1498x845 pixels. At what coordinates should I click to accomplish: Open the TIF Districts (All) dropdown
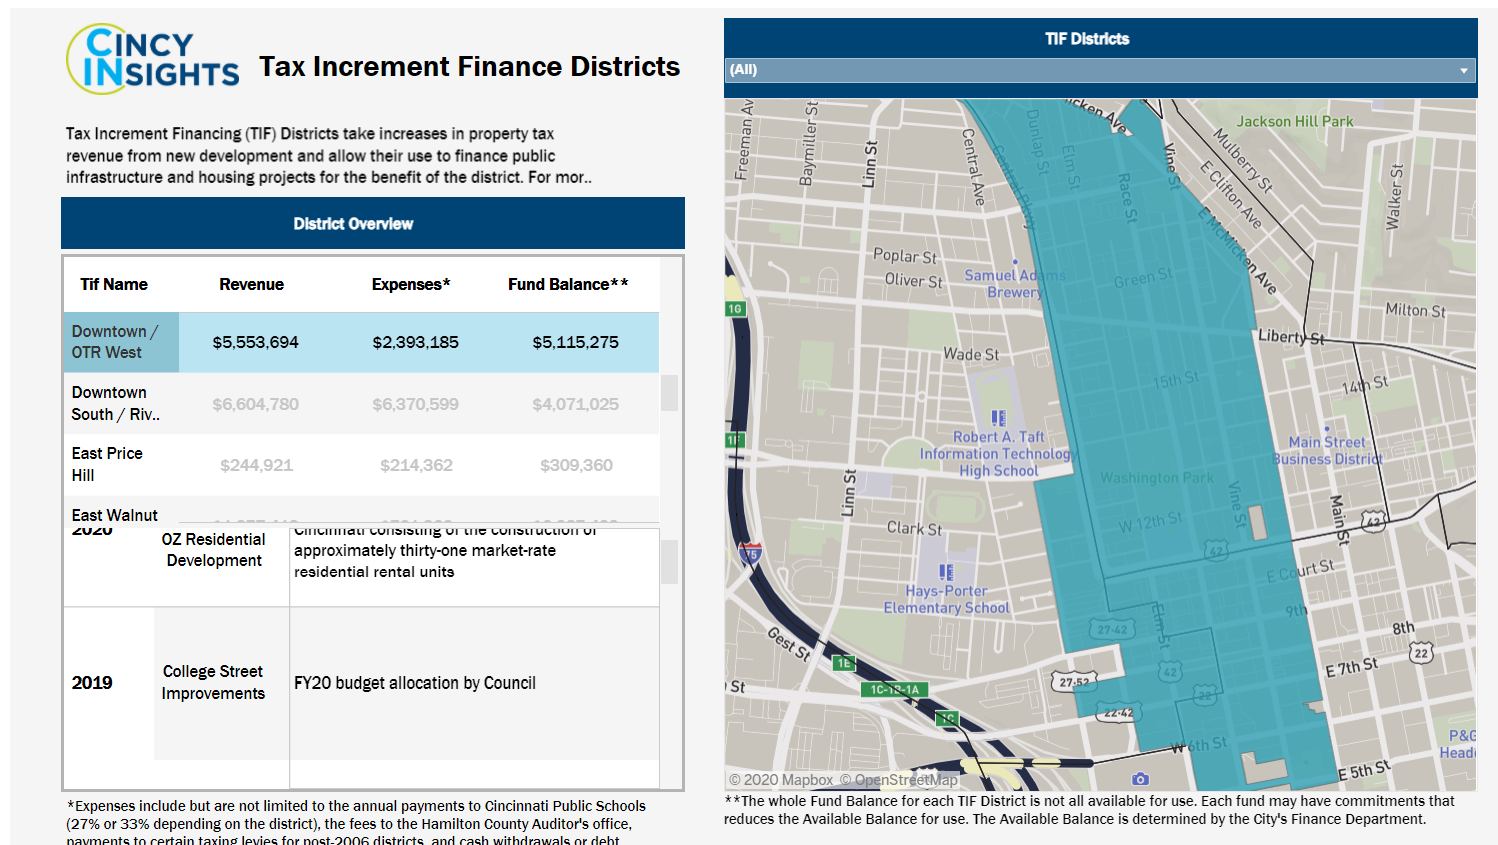(x=1100, y=70)
